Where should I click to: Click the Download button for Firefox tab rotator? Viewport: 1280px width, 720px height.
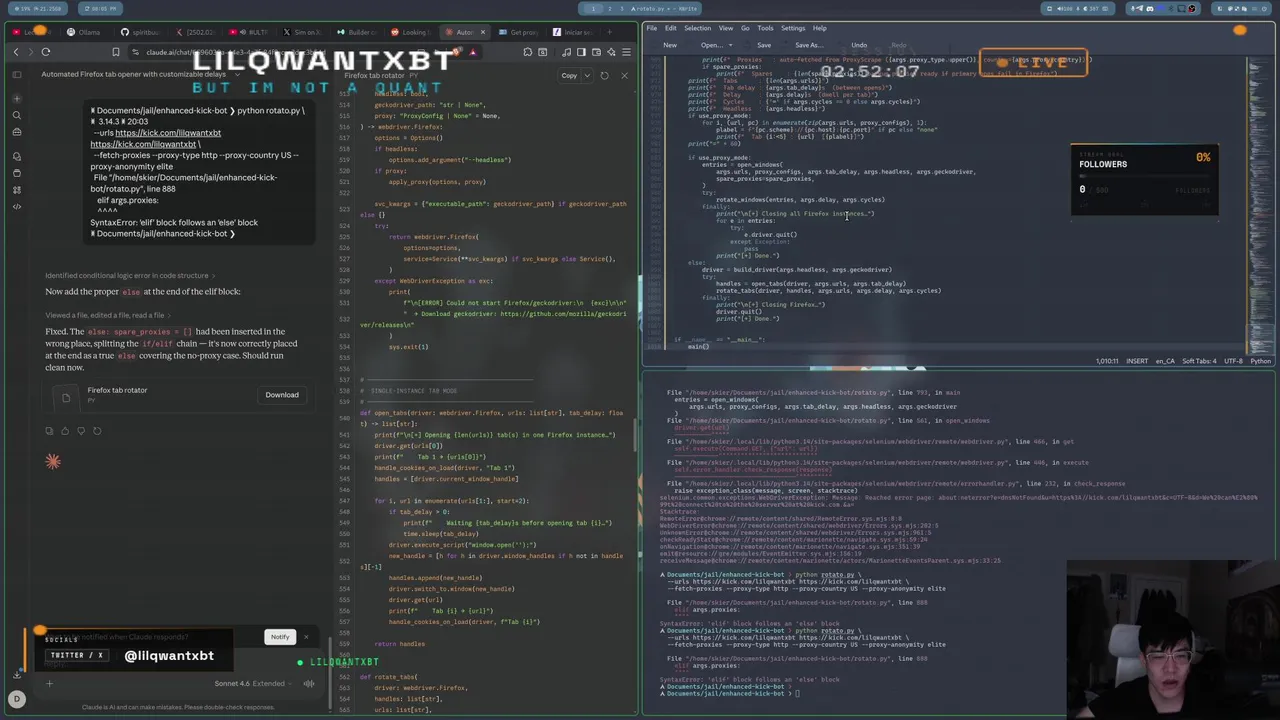click(282, 395)
